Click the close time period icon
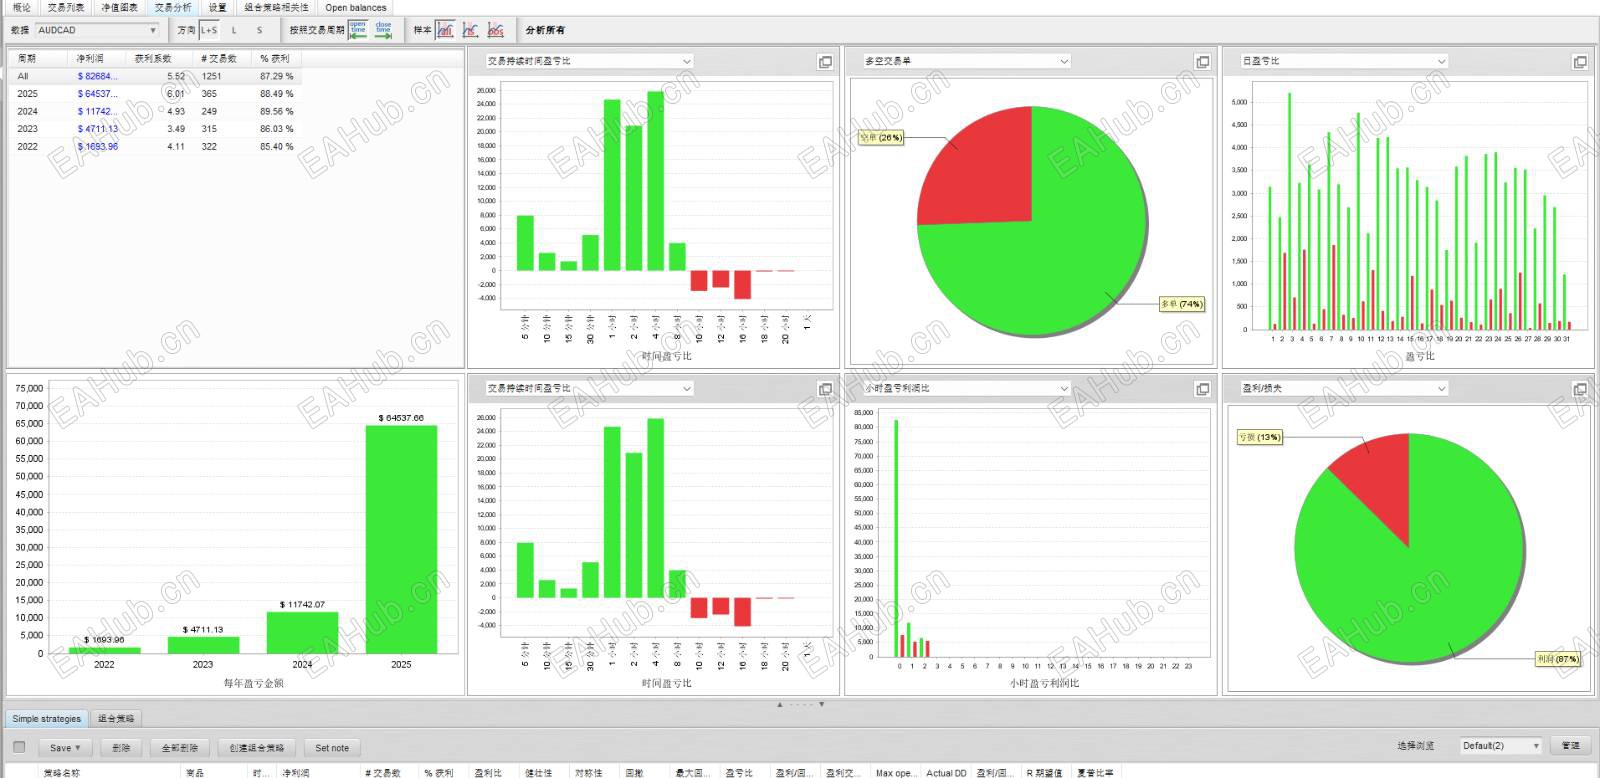The height and width of the screenshot is (778, 1600). coord(384,30)
